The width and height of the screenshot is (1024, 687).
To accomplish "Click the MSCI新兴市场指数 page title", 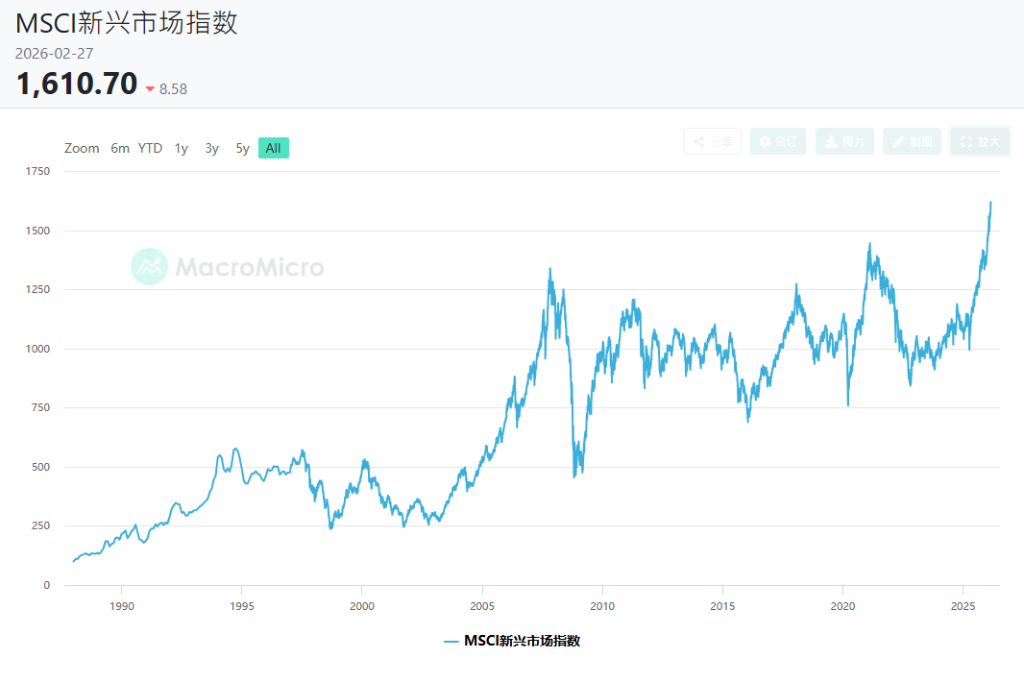I will 126,23.
